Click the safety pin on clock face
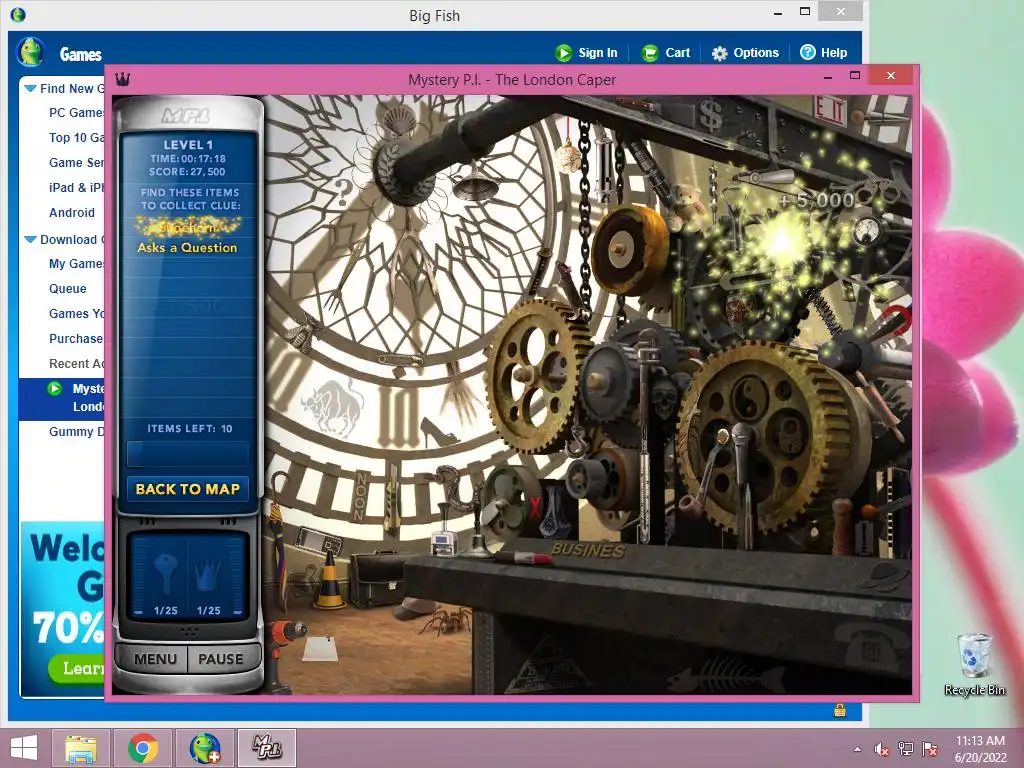The height and width of the screenshot is (768, 1024). point(400,359)
